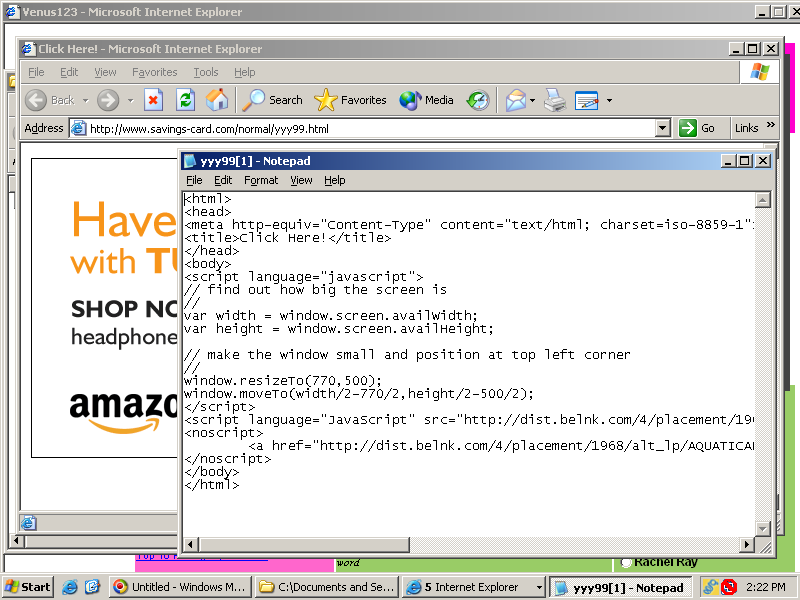The height and width of the screenshot is (600, 800).
Task: Open the Search pane in Internet Explorer
Action: [272, 100]
